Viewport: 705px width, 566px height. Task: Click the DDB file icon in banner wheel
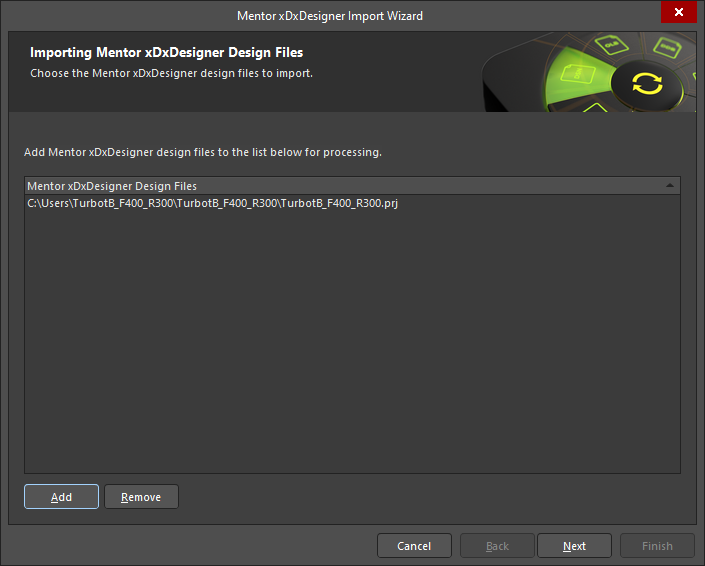coord(664,47)
